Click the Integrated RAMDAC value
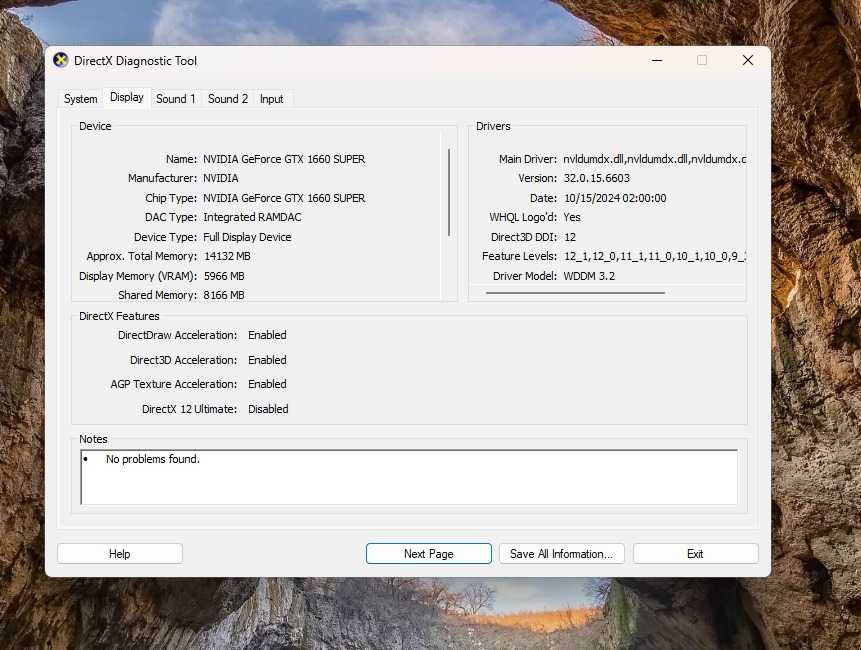Image resolution: width=861 pixels, height=650 pixels. pos(252,217)
